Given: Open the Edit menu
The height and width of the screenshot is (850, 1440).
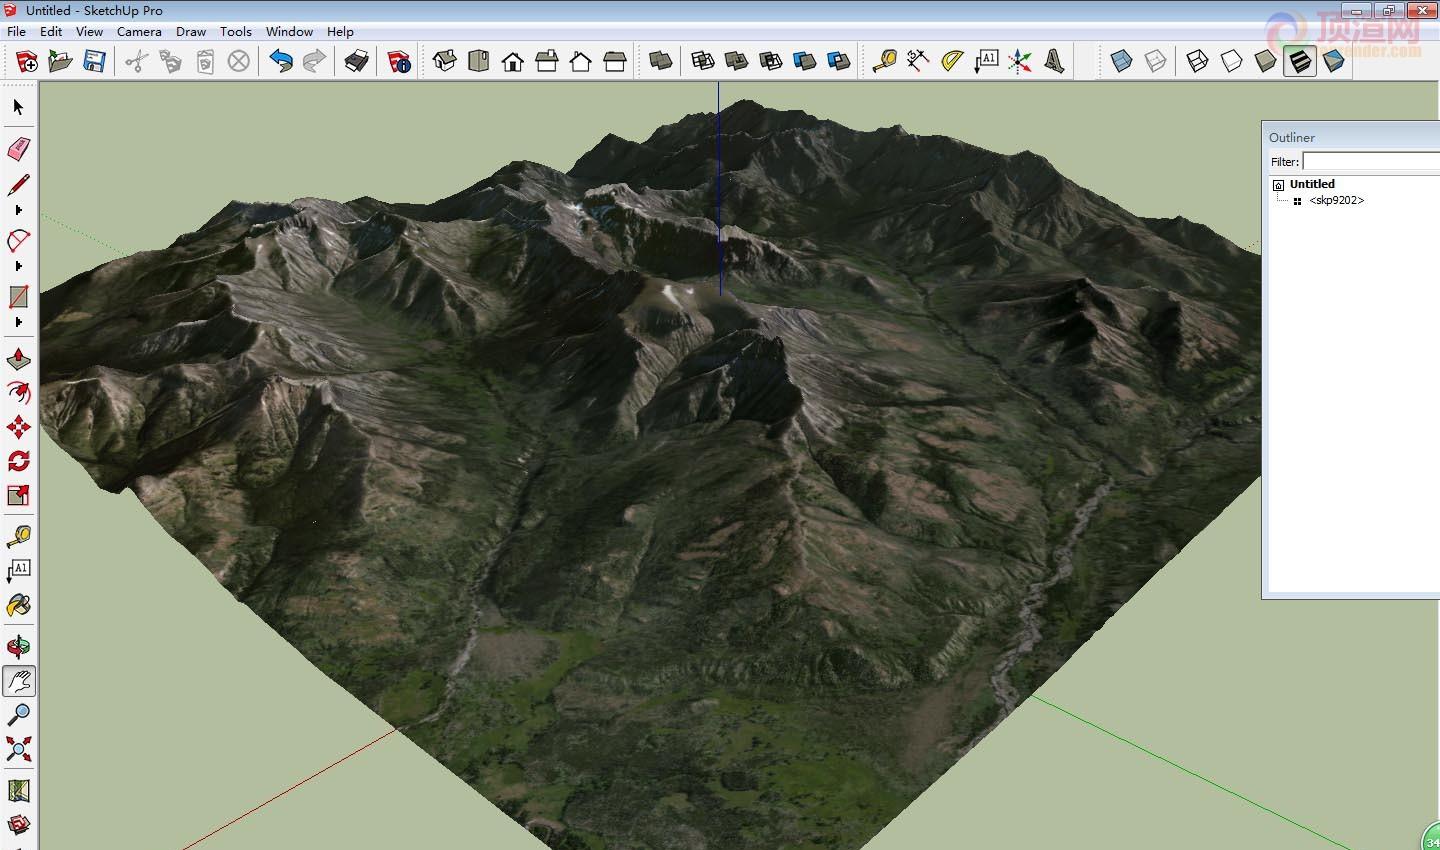Looking at the screenshot, I should pyautogui.click(x=51, y=31).
